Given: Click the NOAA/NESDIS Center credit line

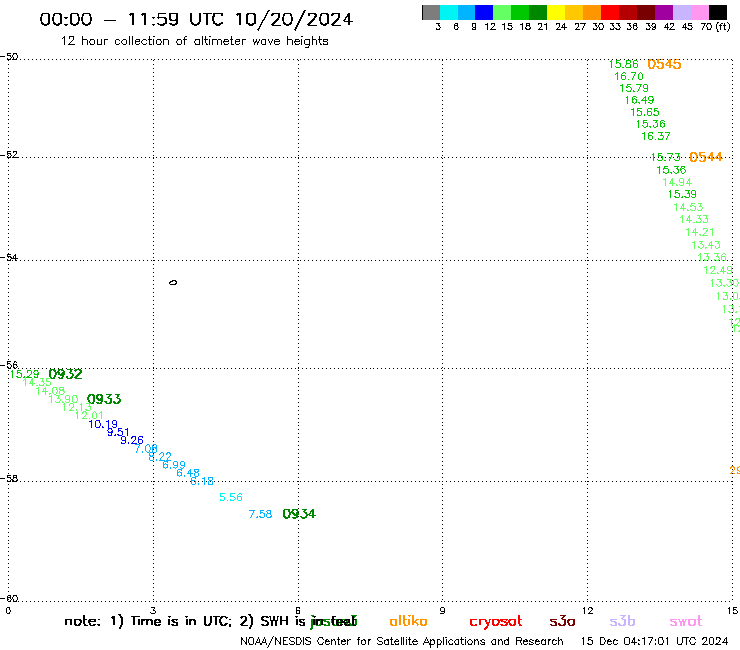Looking at the screenshot, I should [x=402, y=642].
